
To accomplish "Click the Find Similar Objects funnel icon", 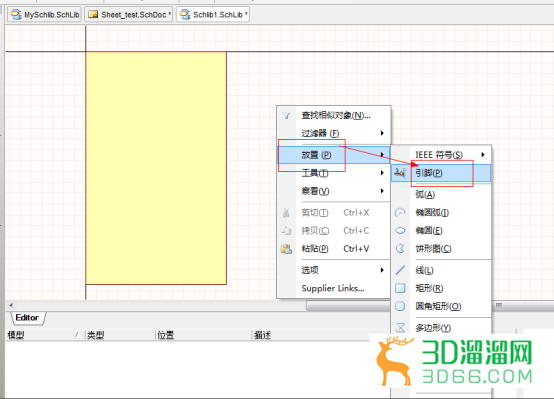I will pos(287,116).
